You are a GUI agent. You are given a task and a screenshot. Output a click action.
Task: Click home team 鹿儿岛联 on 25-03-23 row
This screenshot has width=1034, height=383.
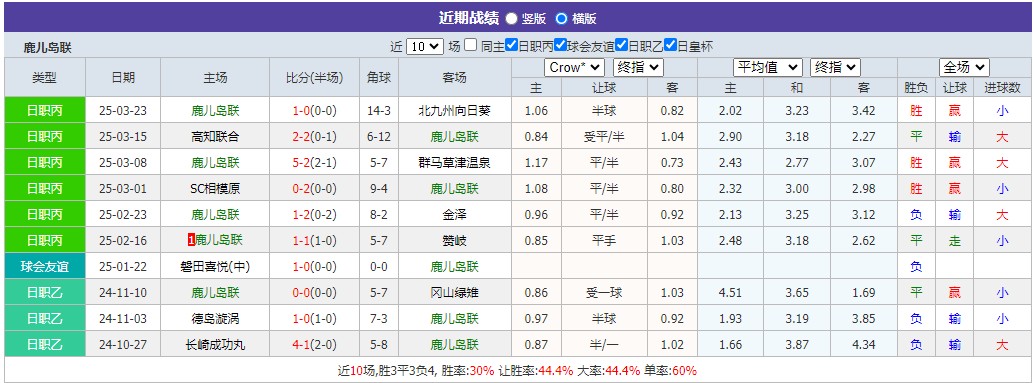click(216, 111)
